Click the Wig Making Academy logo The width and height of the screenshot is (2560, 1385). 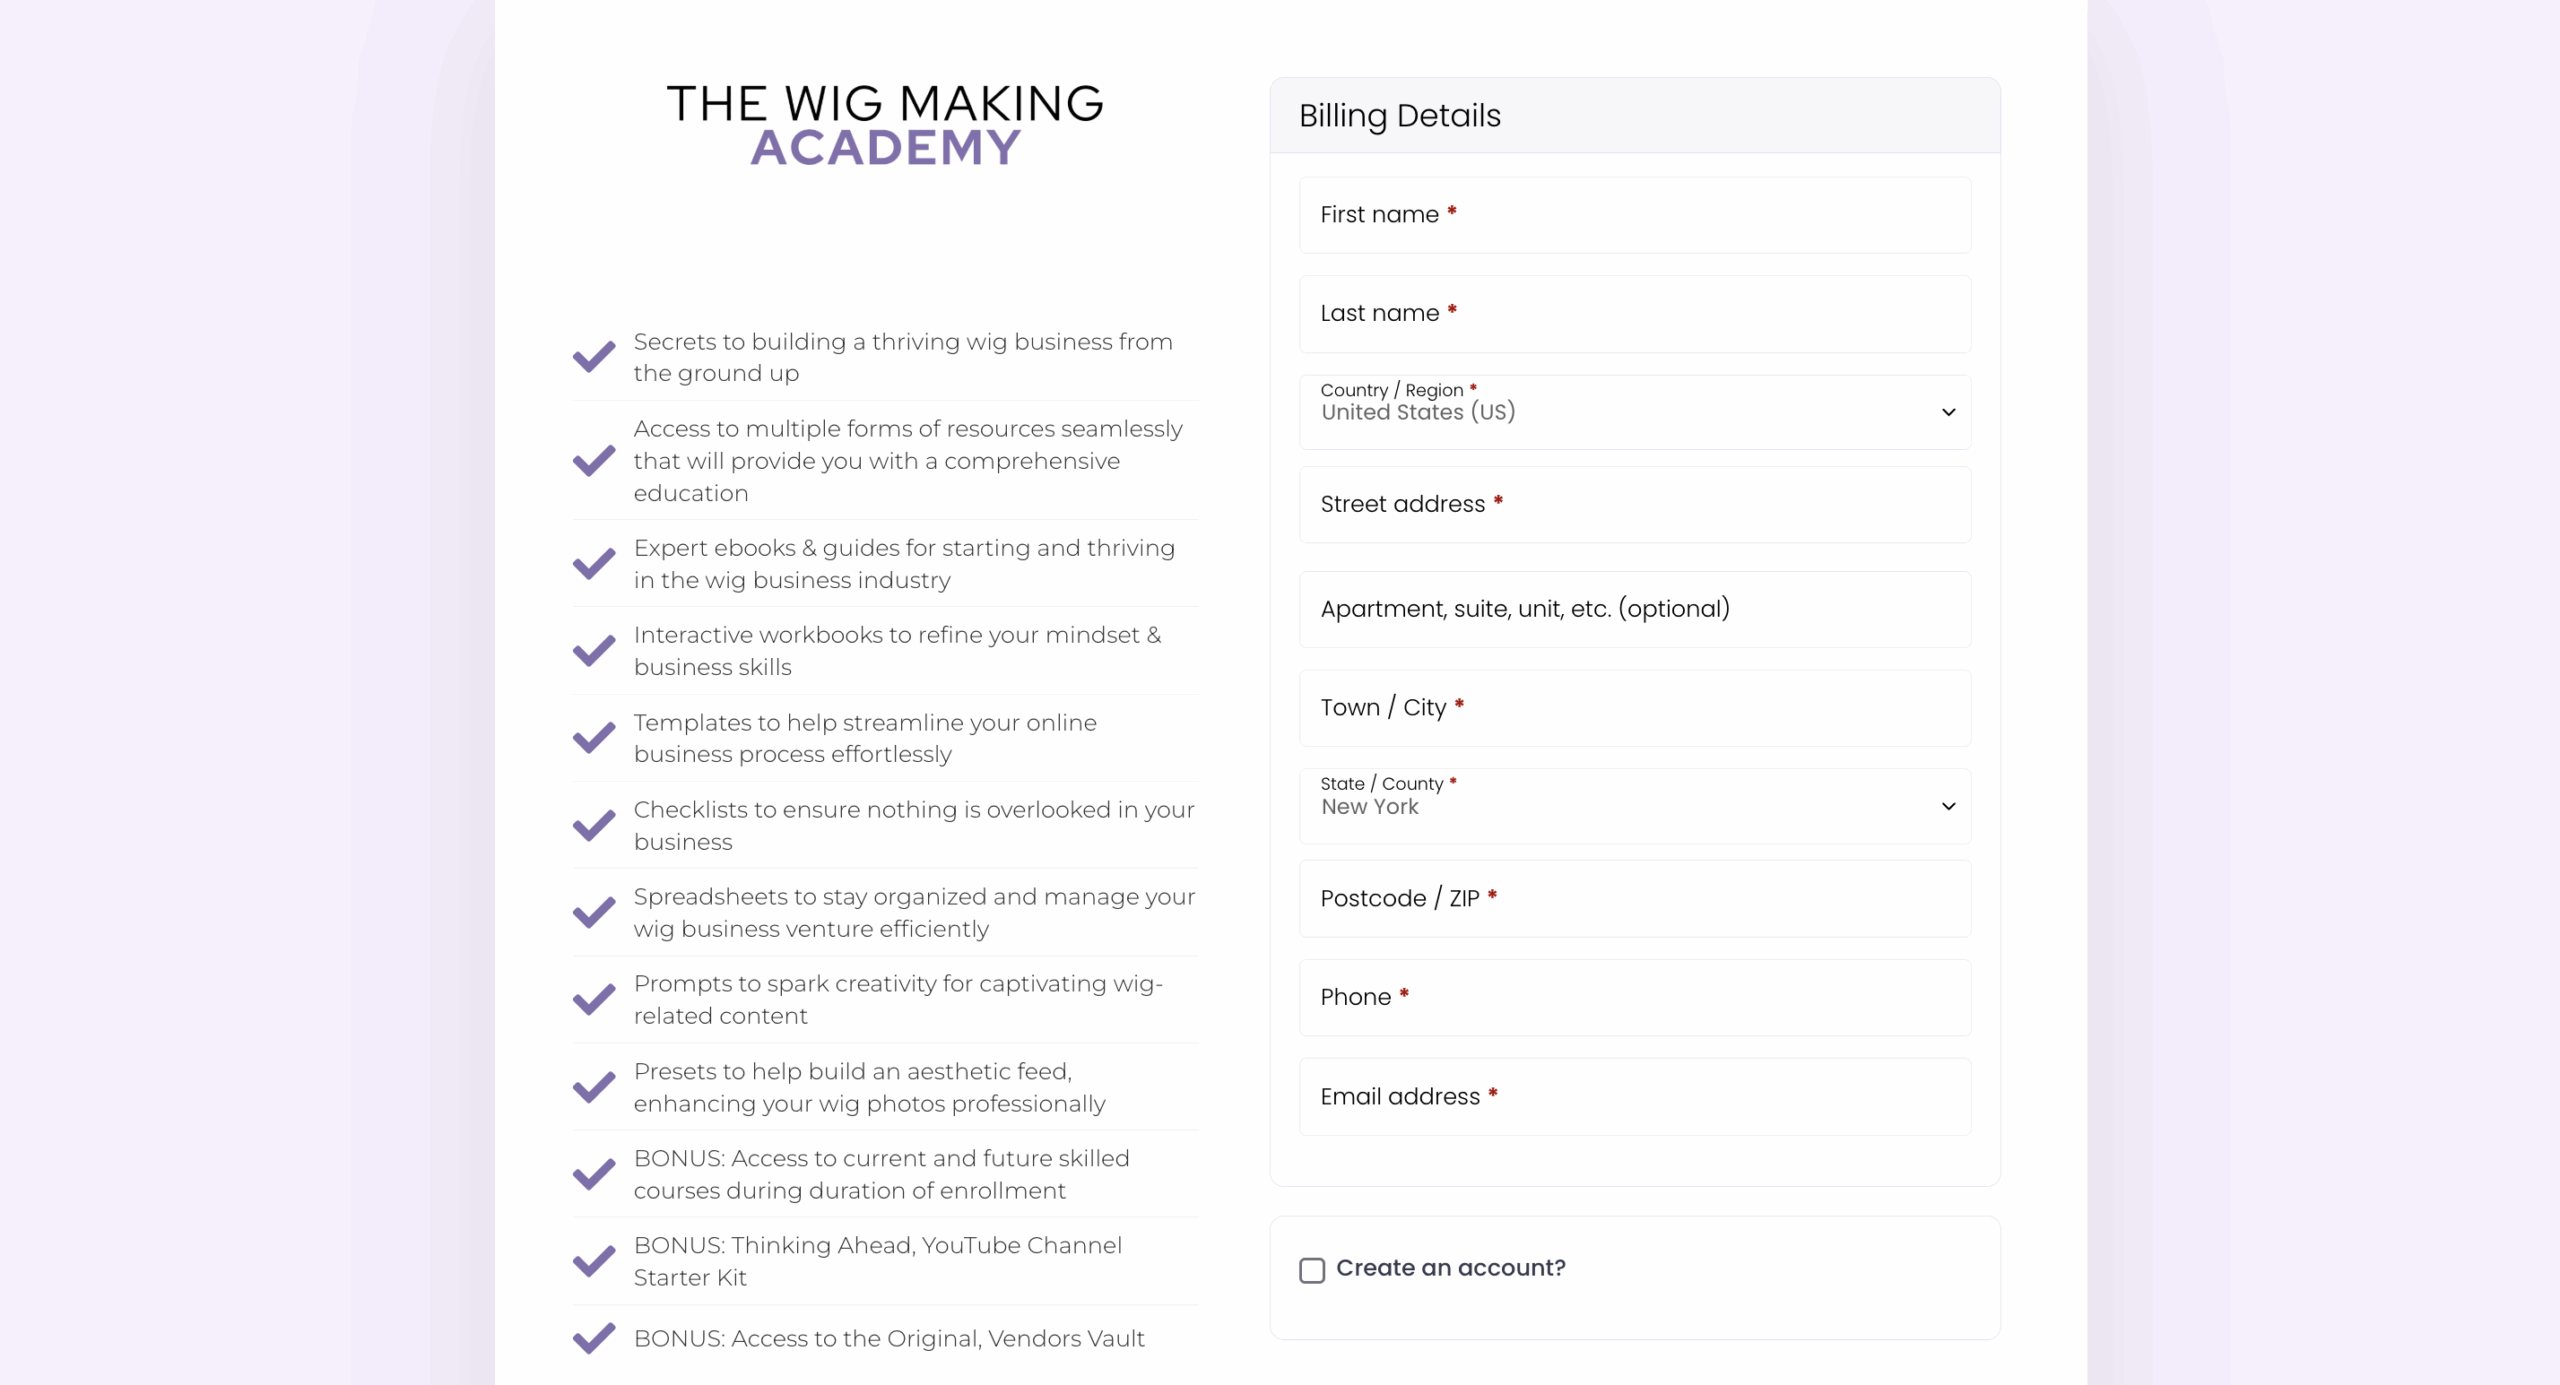coord(885,125)
